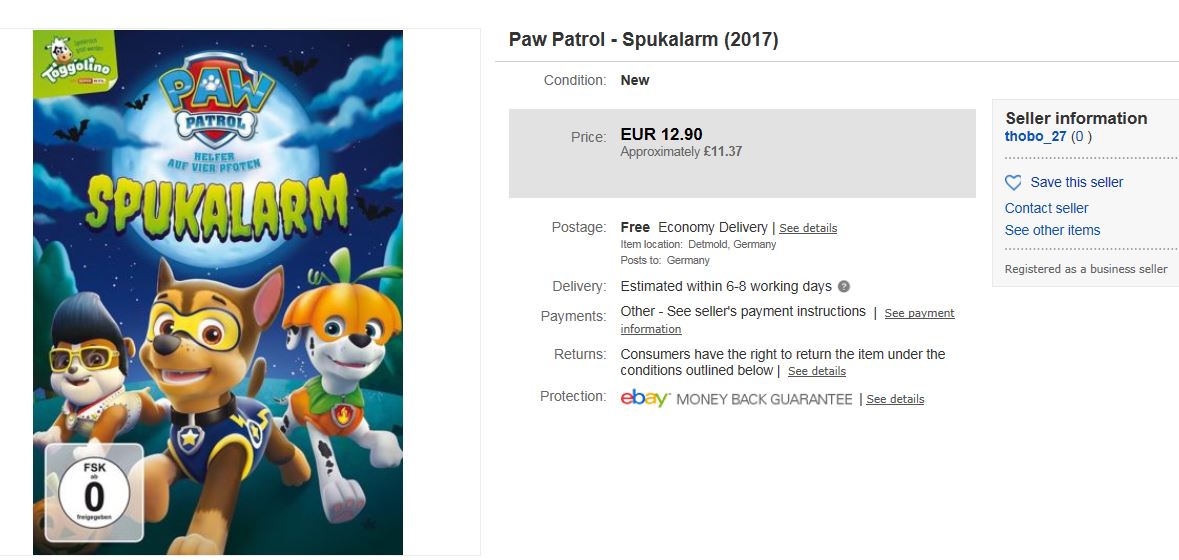Open seller profile thobo_27
This screenshot has width=1179, height=560.
(1035, 137)
